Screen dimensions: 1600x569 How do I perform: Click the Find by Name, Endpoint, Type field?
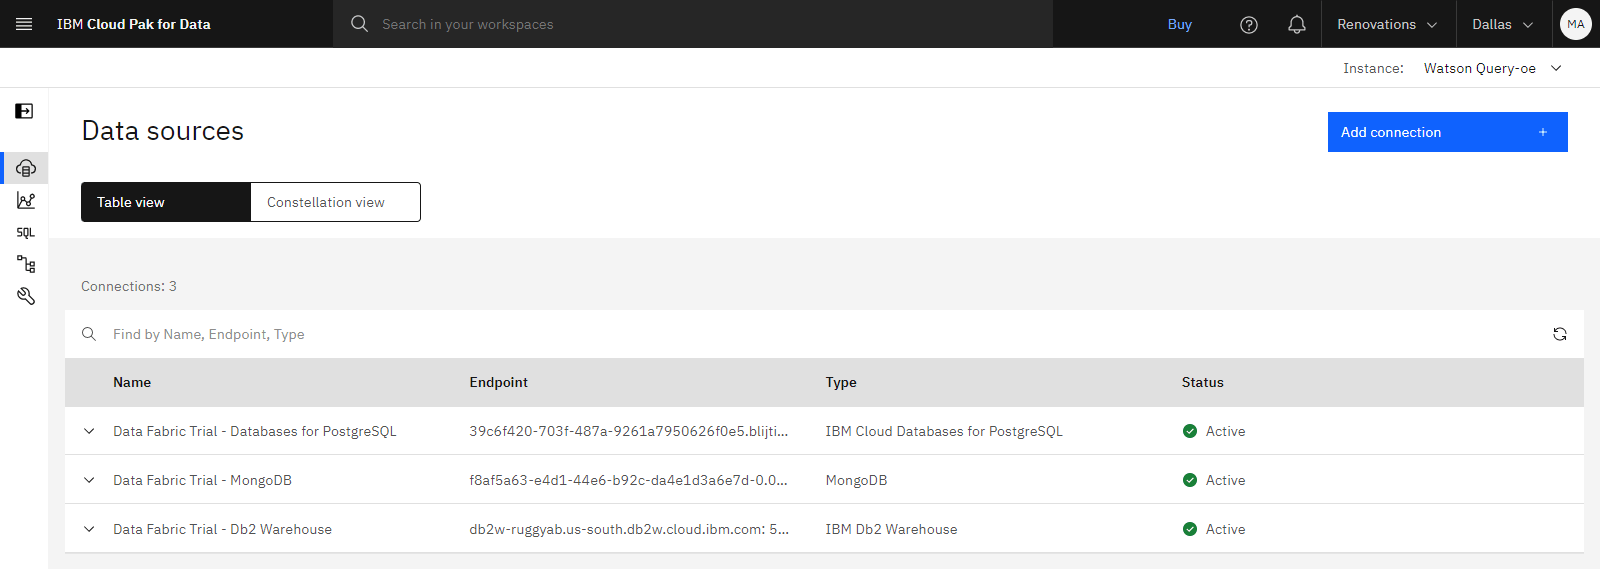pos(824,334)
